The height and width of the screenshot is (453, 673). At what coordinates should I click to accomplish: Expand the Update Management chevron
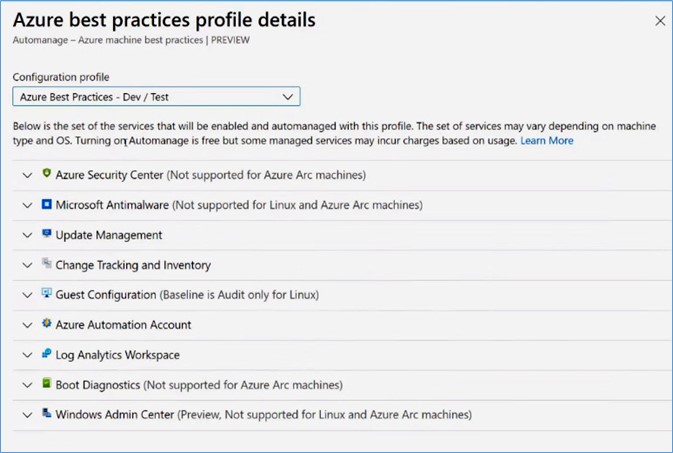click(x=27, y=236)
